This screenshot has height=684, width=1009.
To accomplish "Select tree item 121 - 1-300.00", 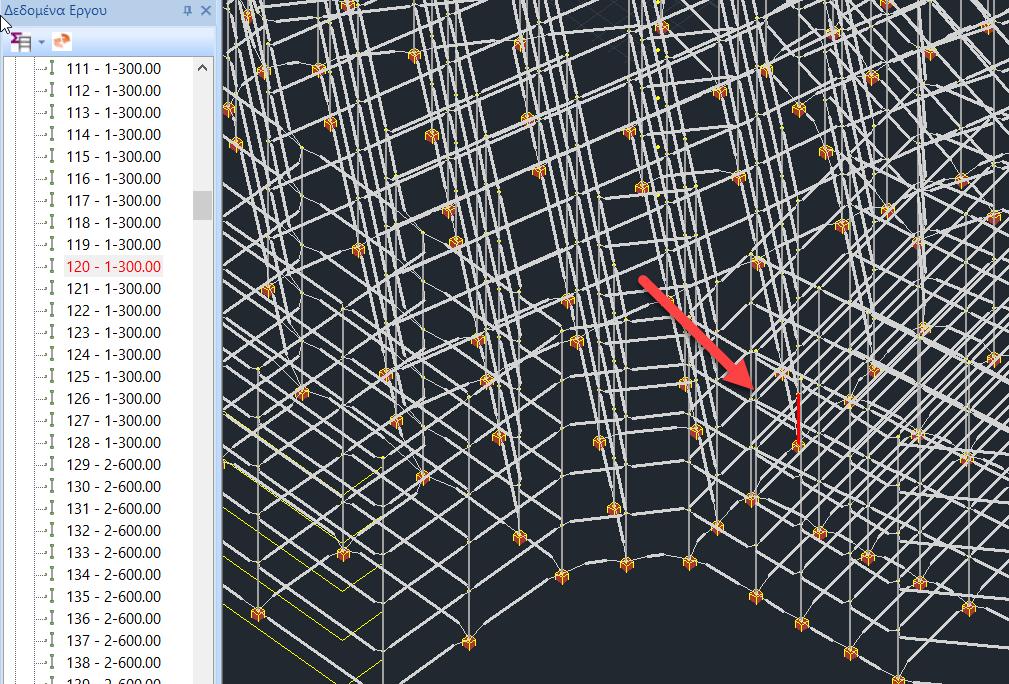I will (113, 288).
